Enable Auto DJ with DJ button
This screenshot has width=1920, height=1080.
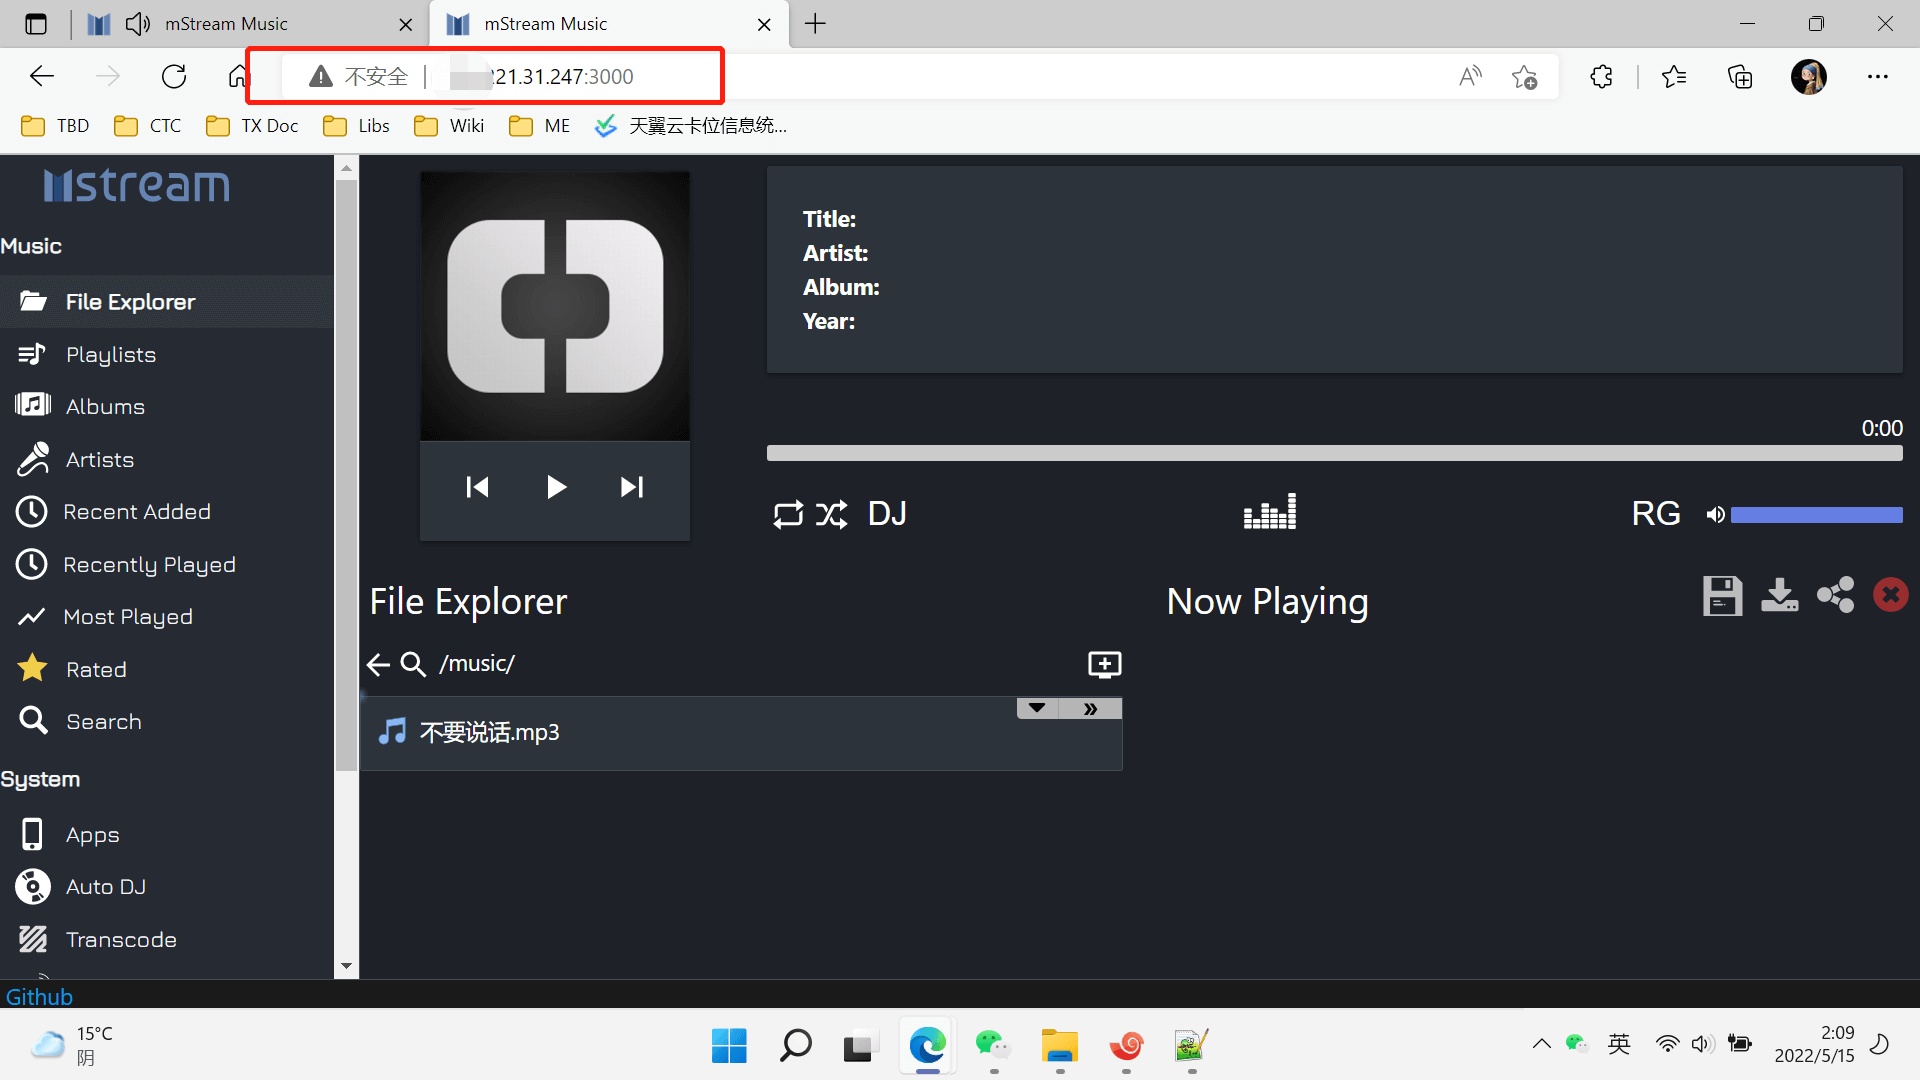click(887, 514)
